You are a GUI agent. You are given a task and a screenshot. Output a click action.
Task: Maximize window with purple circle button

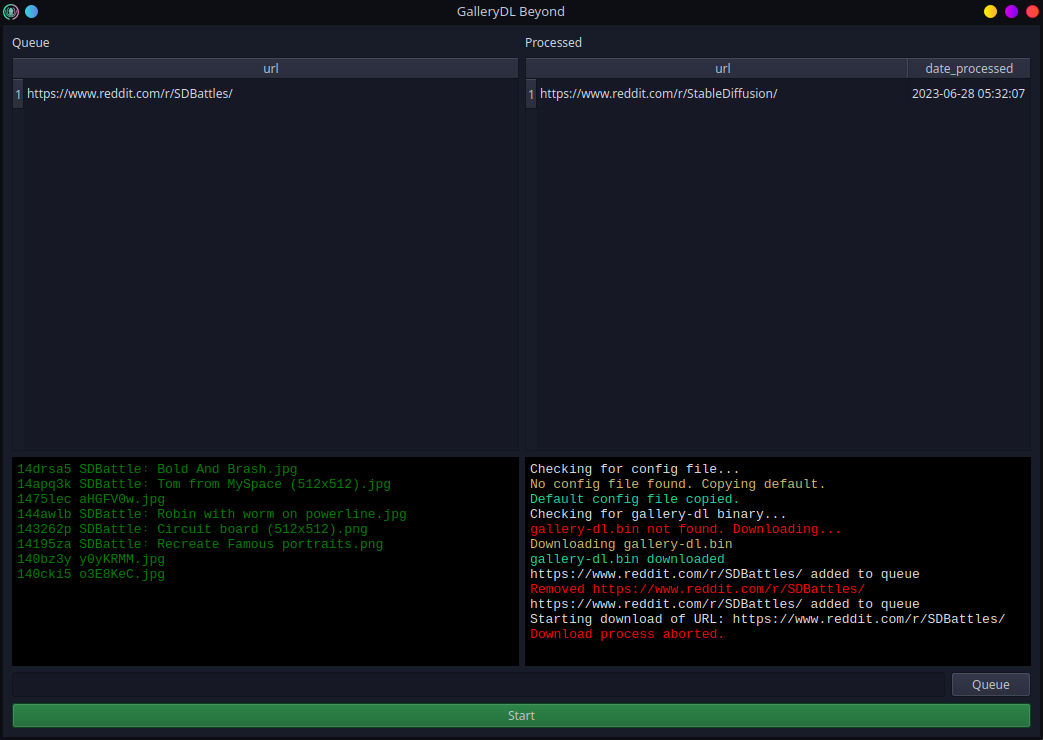(x=1012, y=11)
